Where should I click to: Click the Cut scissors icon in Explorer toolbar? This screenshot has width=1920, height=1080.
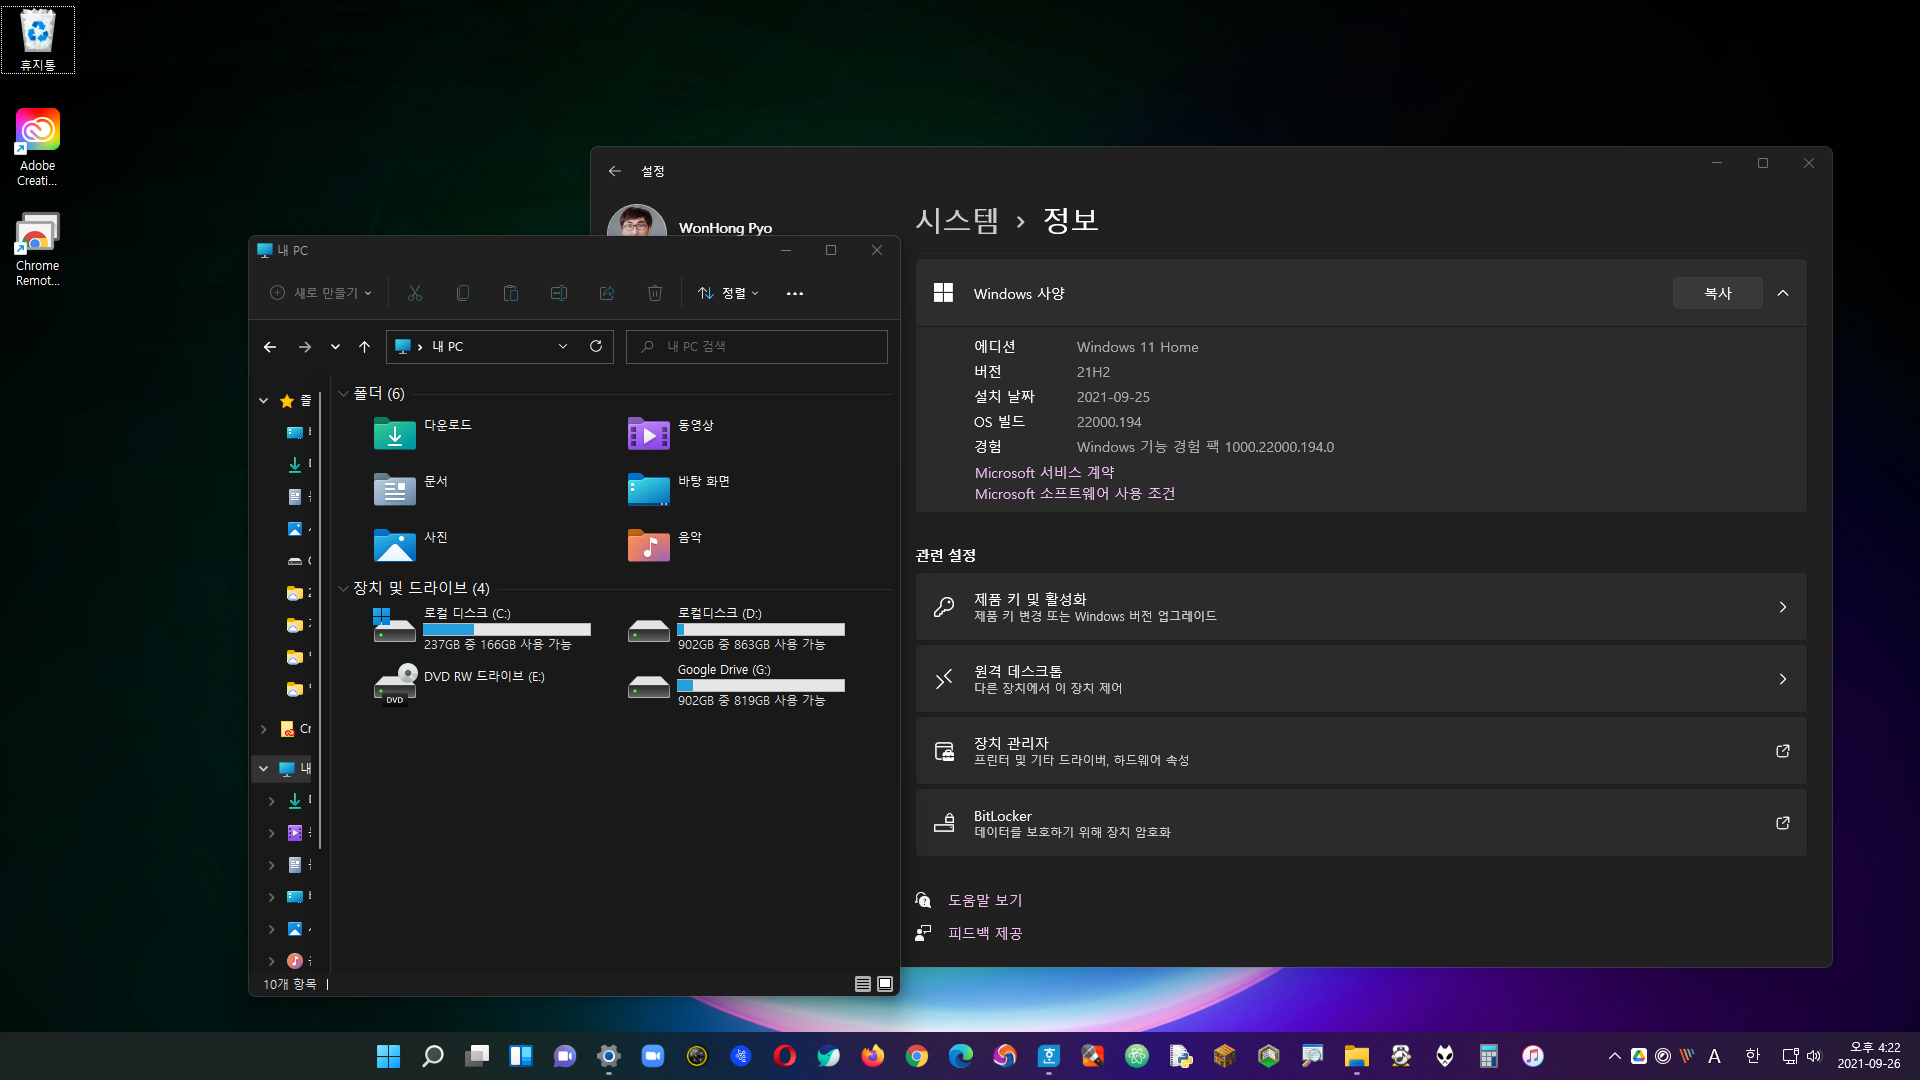click(x=415, y=293)
